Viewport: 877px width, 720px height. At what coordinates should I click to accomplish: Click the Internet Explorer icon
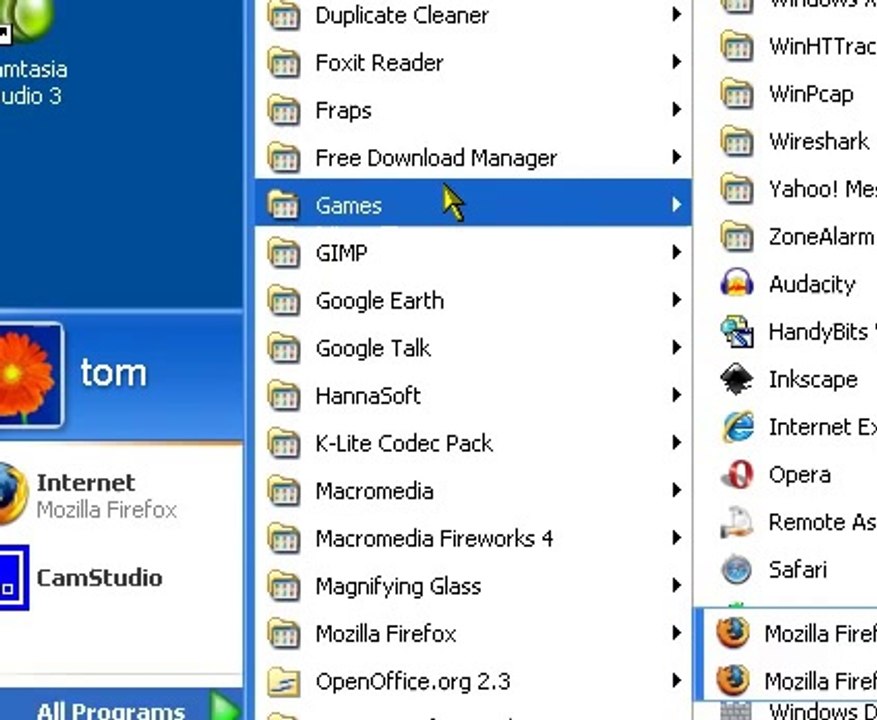[x=738, y=427]
